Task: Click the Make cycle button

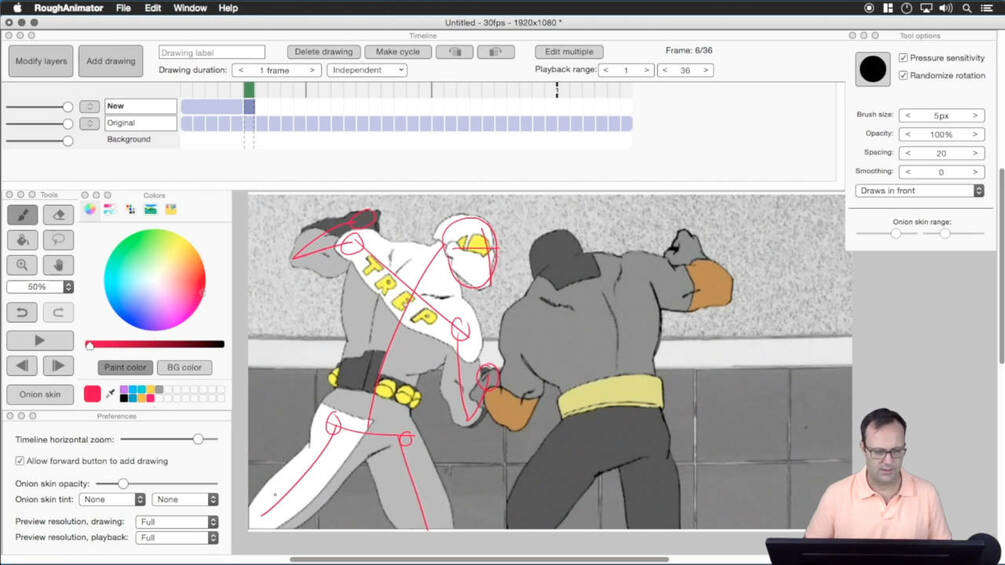Action: pos(397,52)
